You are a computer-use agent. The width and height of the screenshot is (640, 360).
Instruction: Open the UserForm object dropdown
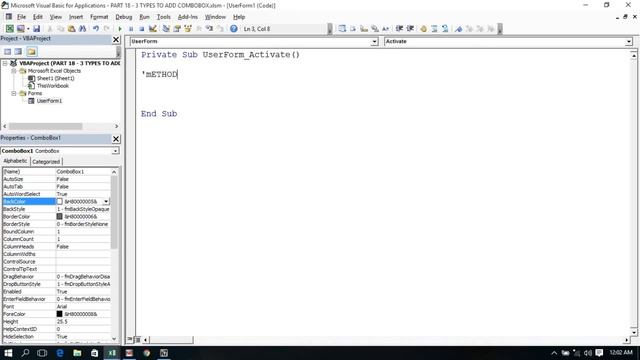374,42
